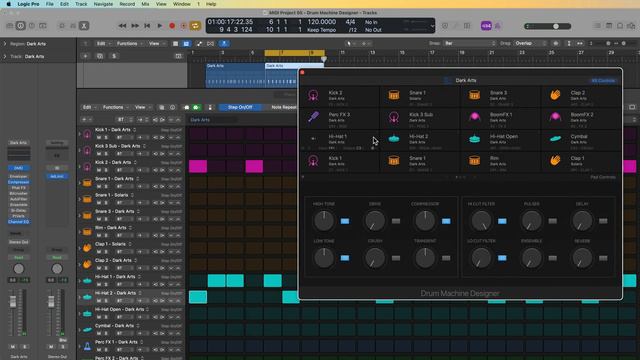
Task: Click Kick 2 row icon in Step Sequencer
Action: point(87,166)
